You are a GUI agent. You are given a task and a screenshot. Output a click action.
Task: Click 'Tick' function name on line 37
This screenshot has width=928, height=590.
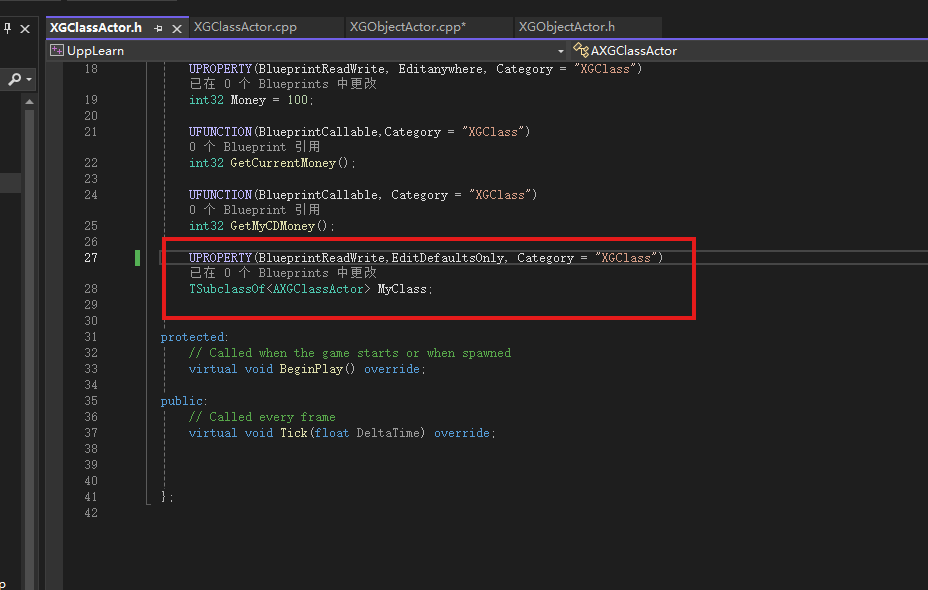click(x=294, y=433)
